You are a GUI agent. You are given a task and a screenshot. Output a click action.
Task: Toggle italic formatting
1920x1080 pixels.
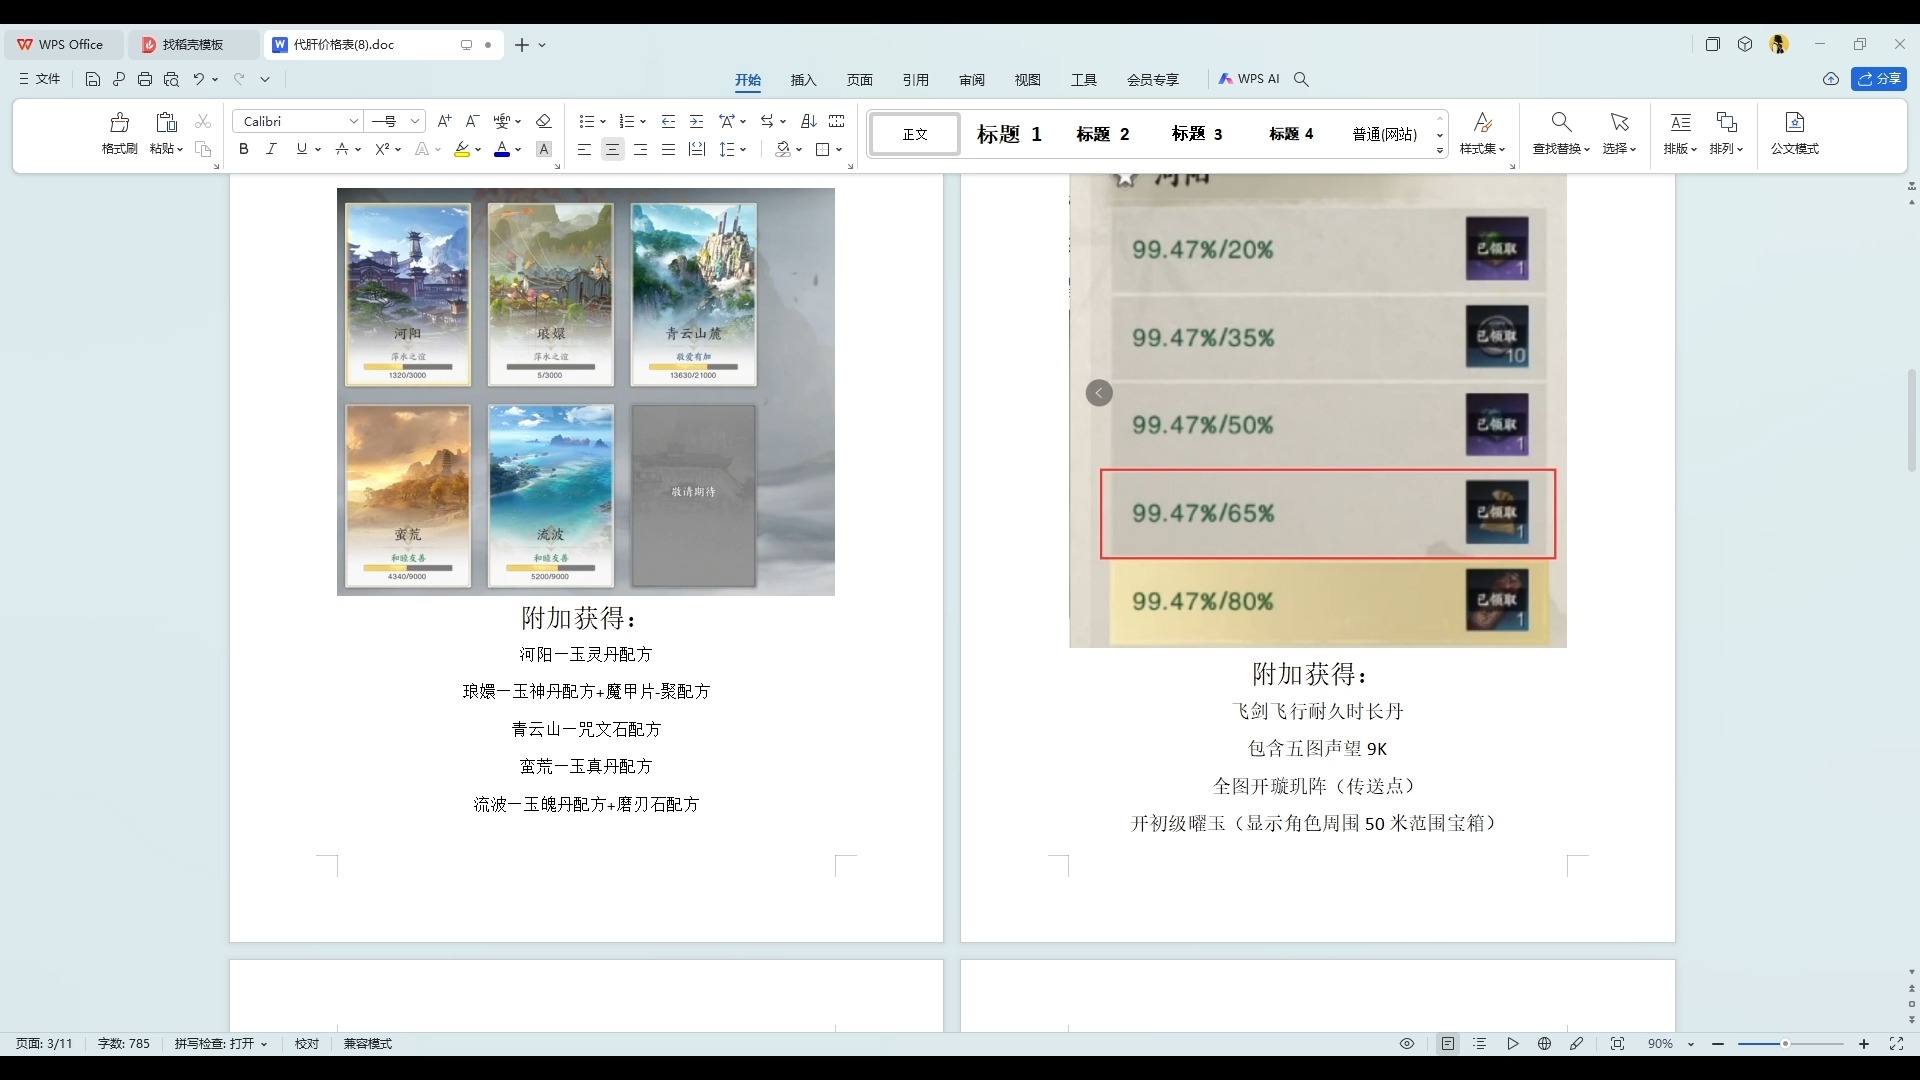click(271, 149)
